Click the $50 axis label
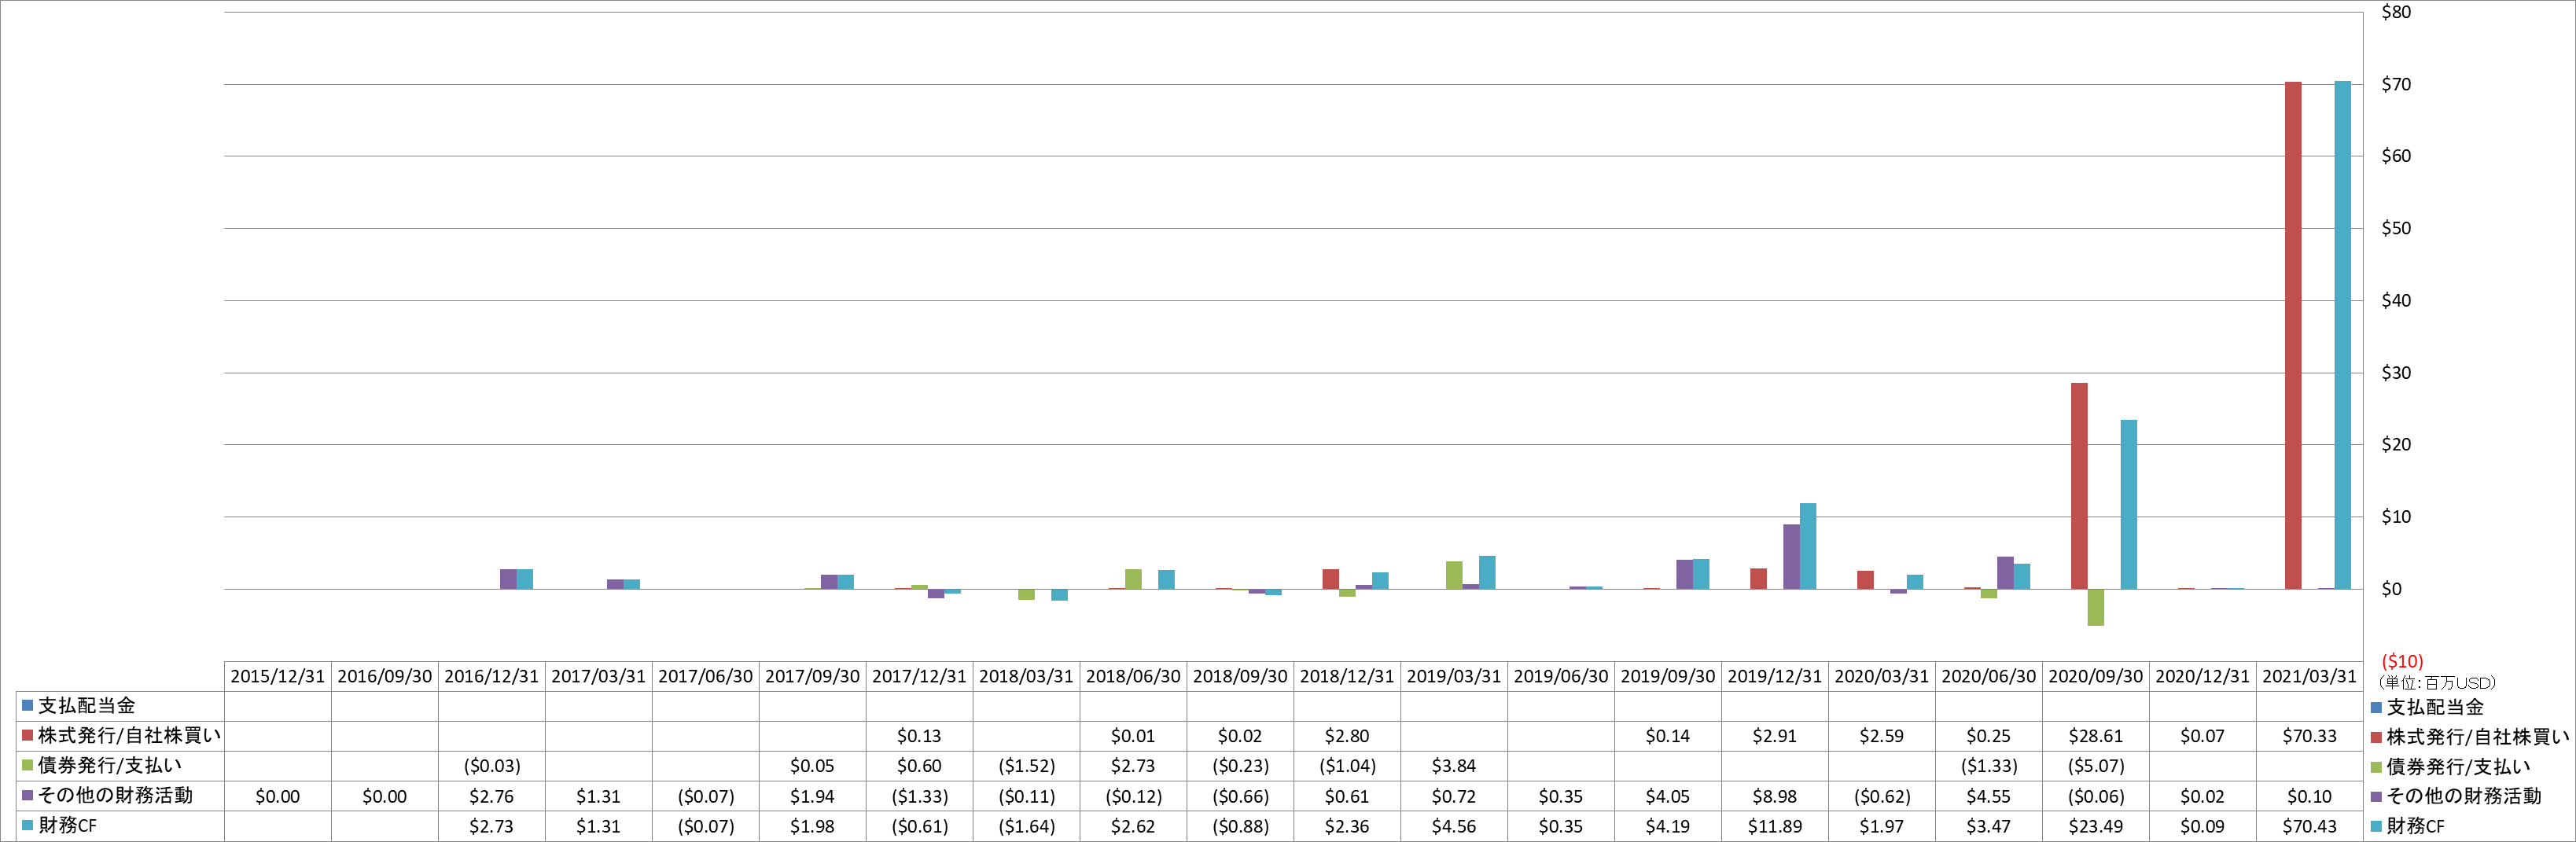2576x842 pixels. coord(2396,228)
